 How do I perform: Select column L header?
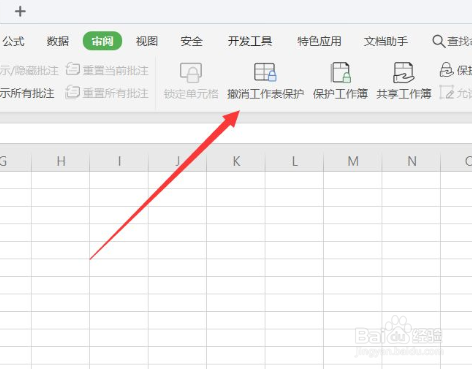(294, 161)
